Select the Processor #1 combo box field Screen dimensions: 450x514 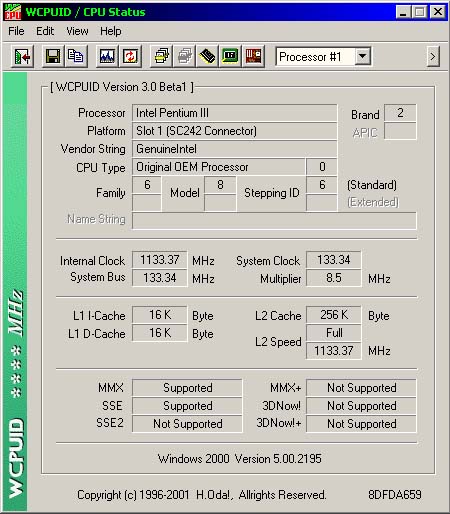tap(323, 57)
